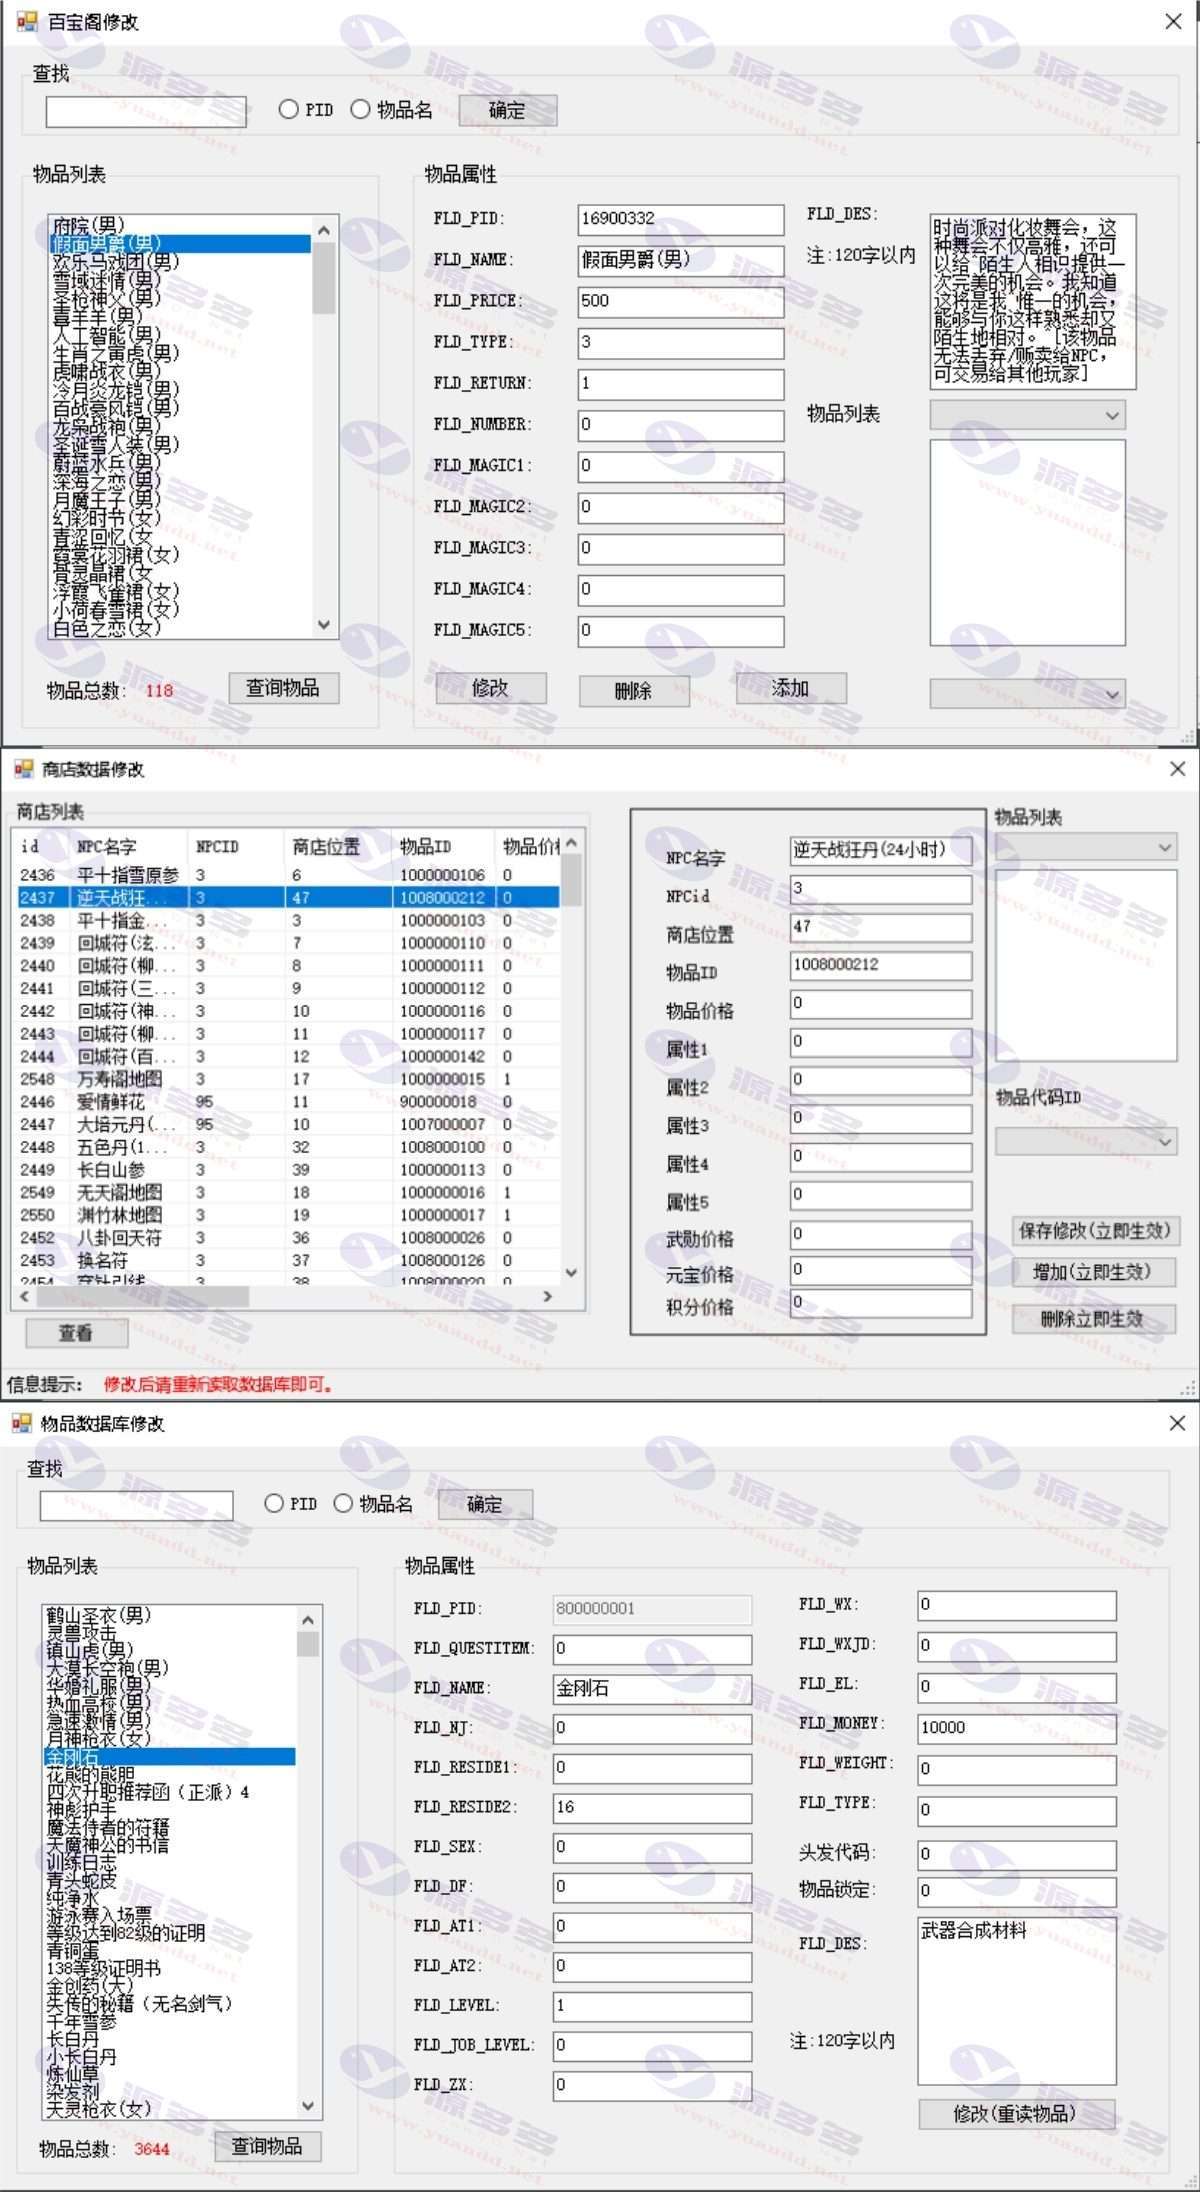Click 查询物品 button in 物品数据库修改 window
Screen dimensions: 1200x2192
coord(267,2146)
